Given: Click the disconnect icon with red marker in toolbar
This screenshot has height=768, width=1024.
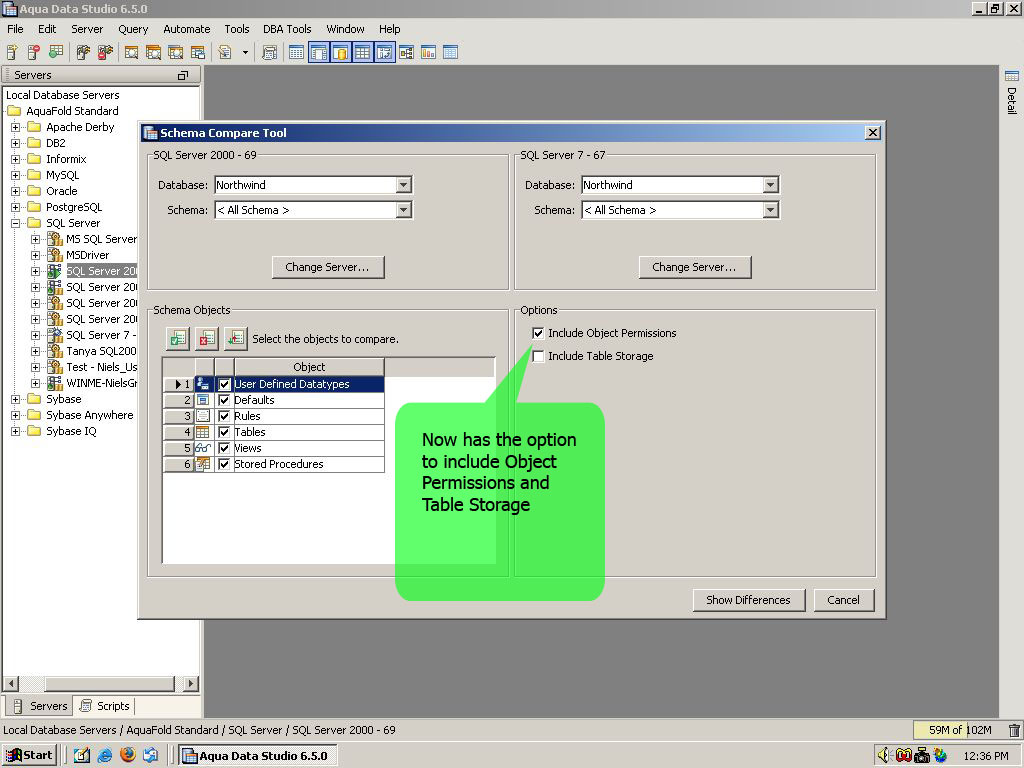Looking at the screenshot, I should (105, 52).
